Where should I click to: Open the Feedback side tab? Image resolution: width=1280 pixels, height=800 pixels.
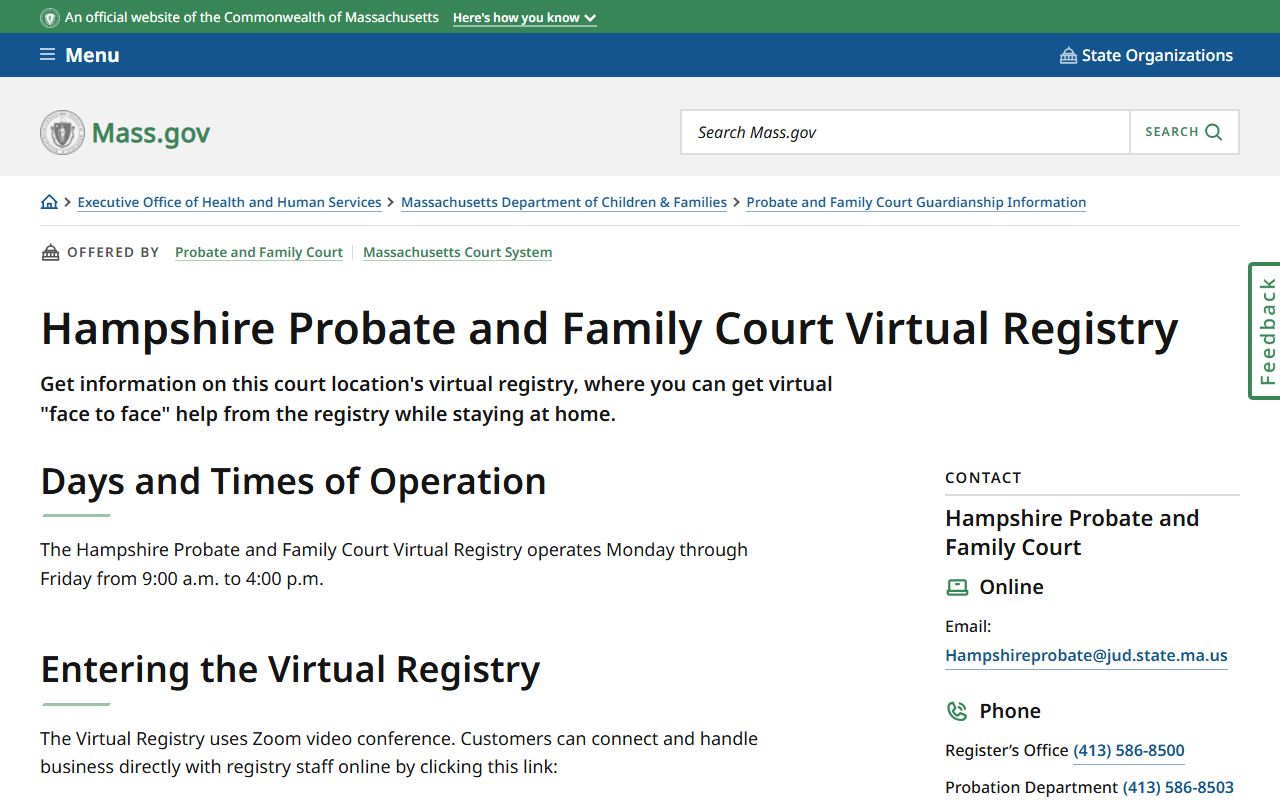tap(1265, 331)
